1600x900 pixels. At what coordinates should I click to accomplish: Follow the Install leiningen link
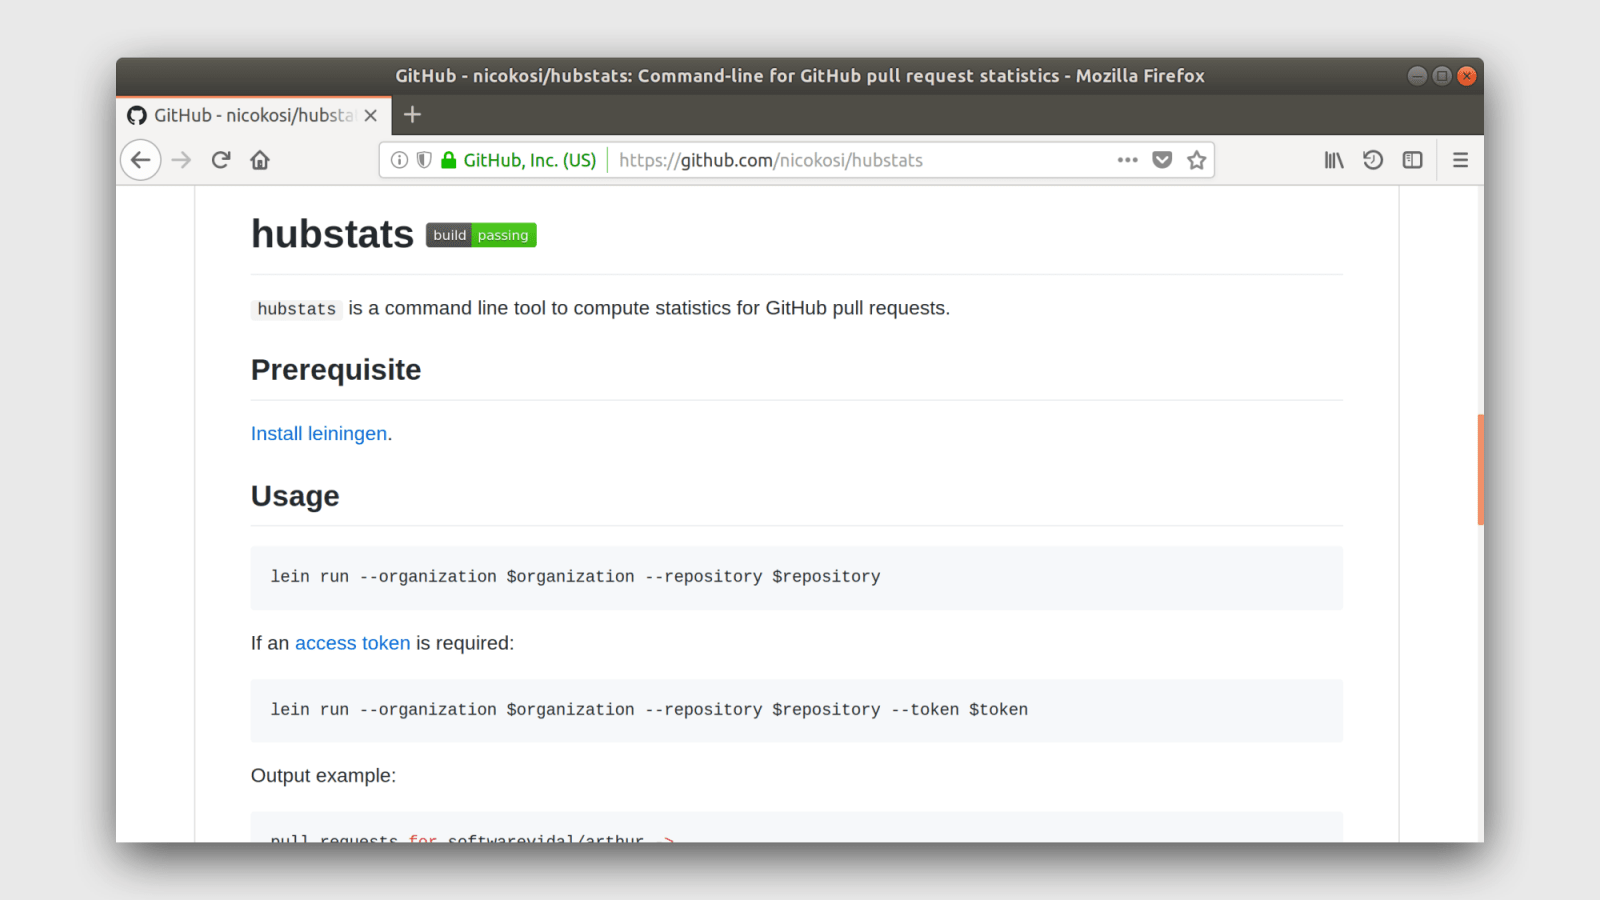319,433
